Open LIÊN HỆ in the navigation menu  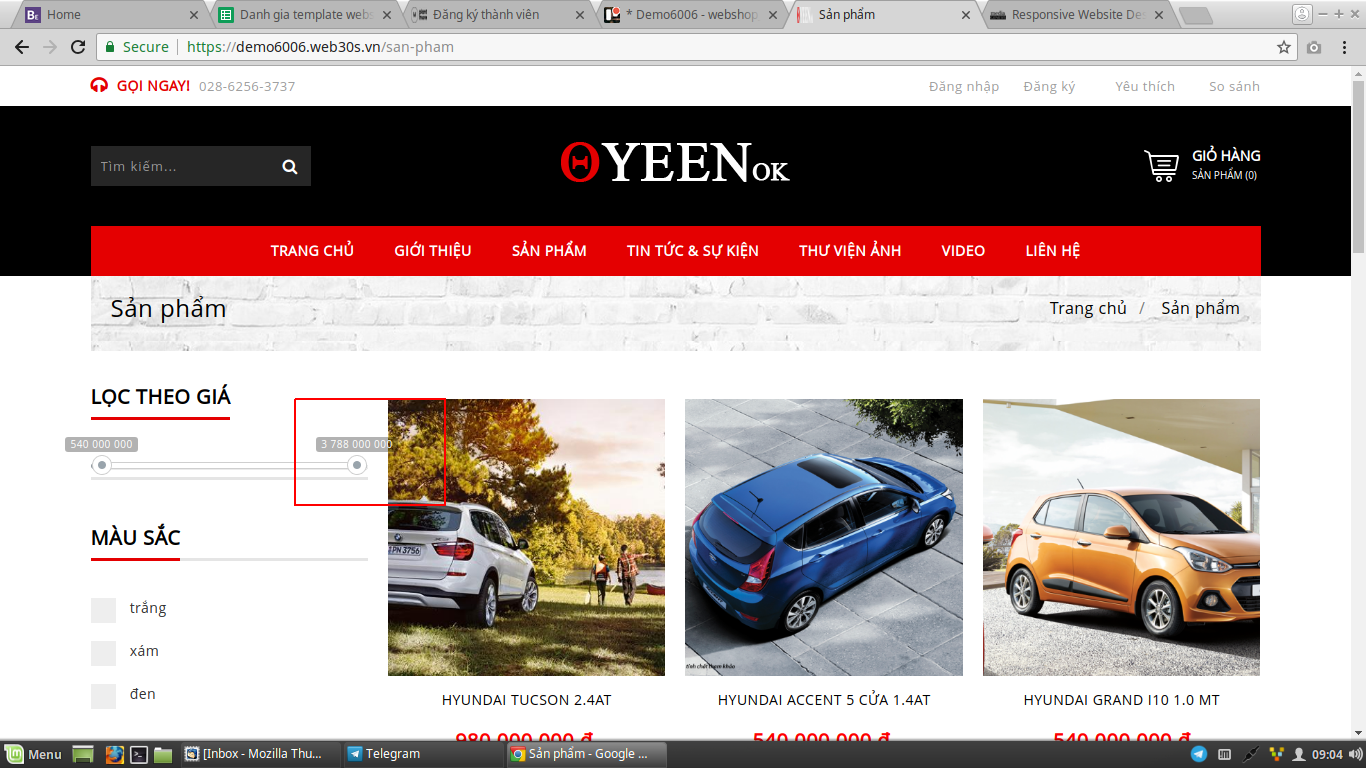1053,251
